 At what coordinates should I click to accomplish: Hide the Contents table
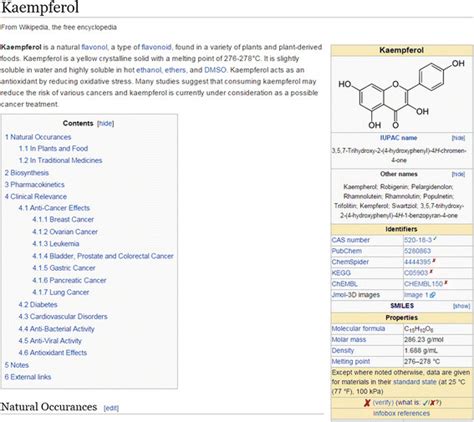[x=105, y=123]
